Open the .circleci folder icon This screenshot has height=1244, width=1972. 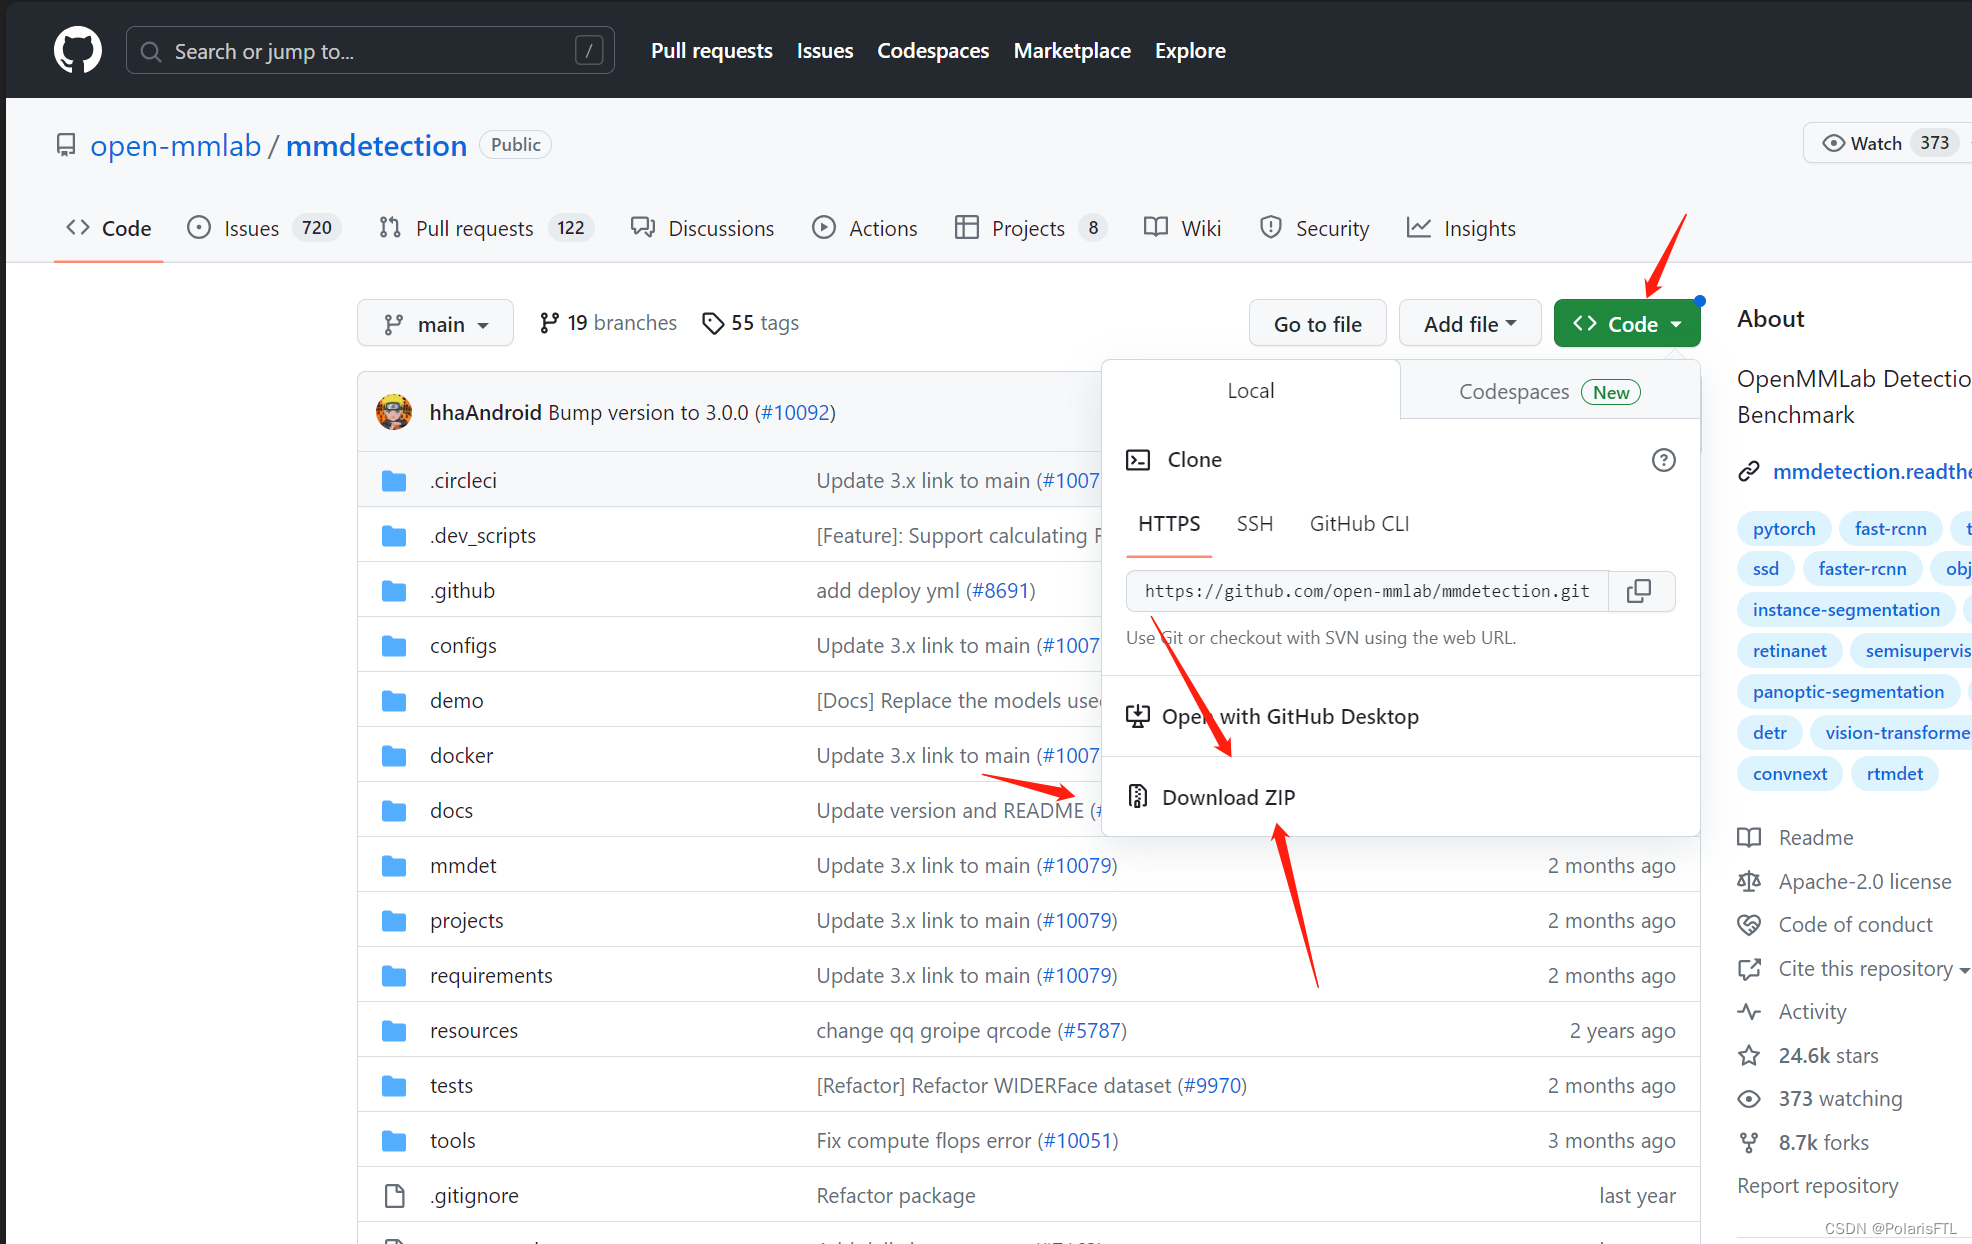pyautogui.click(x=394, y=481)
